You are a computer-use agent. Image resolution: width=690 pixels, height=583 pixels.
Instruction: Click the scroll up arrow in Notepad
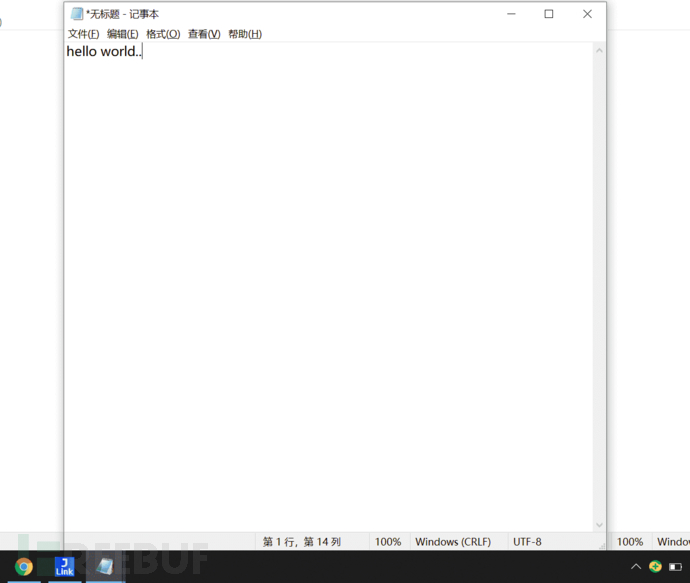(x=599, y=51)
